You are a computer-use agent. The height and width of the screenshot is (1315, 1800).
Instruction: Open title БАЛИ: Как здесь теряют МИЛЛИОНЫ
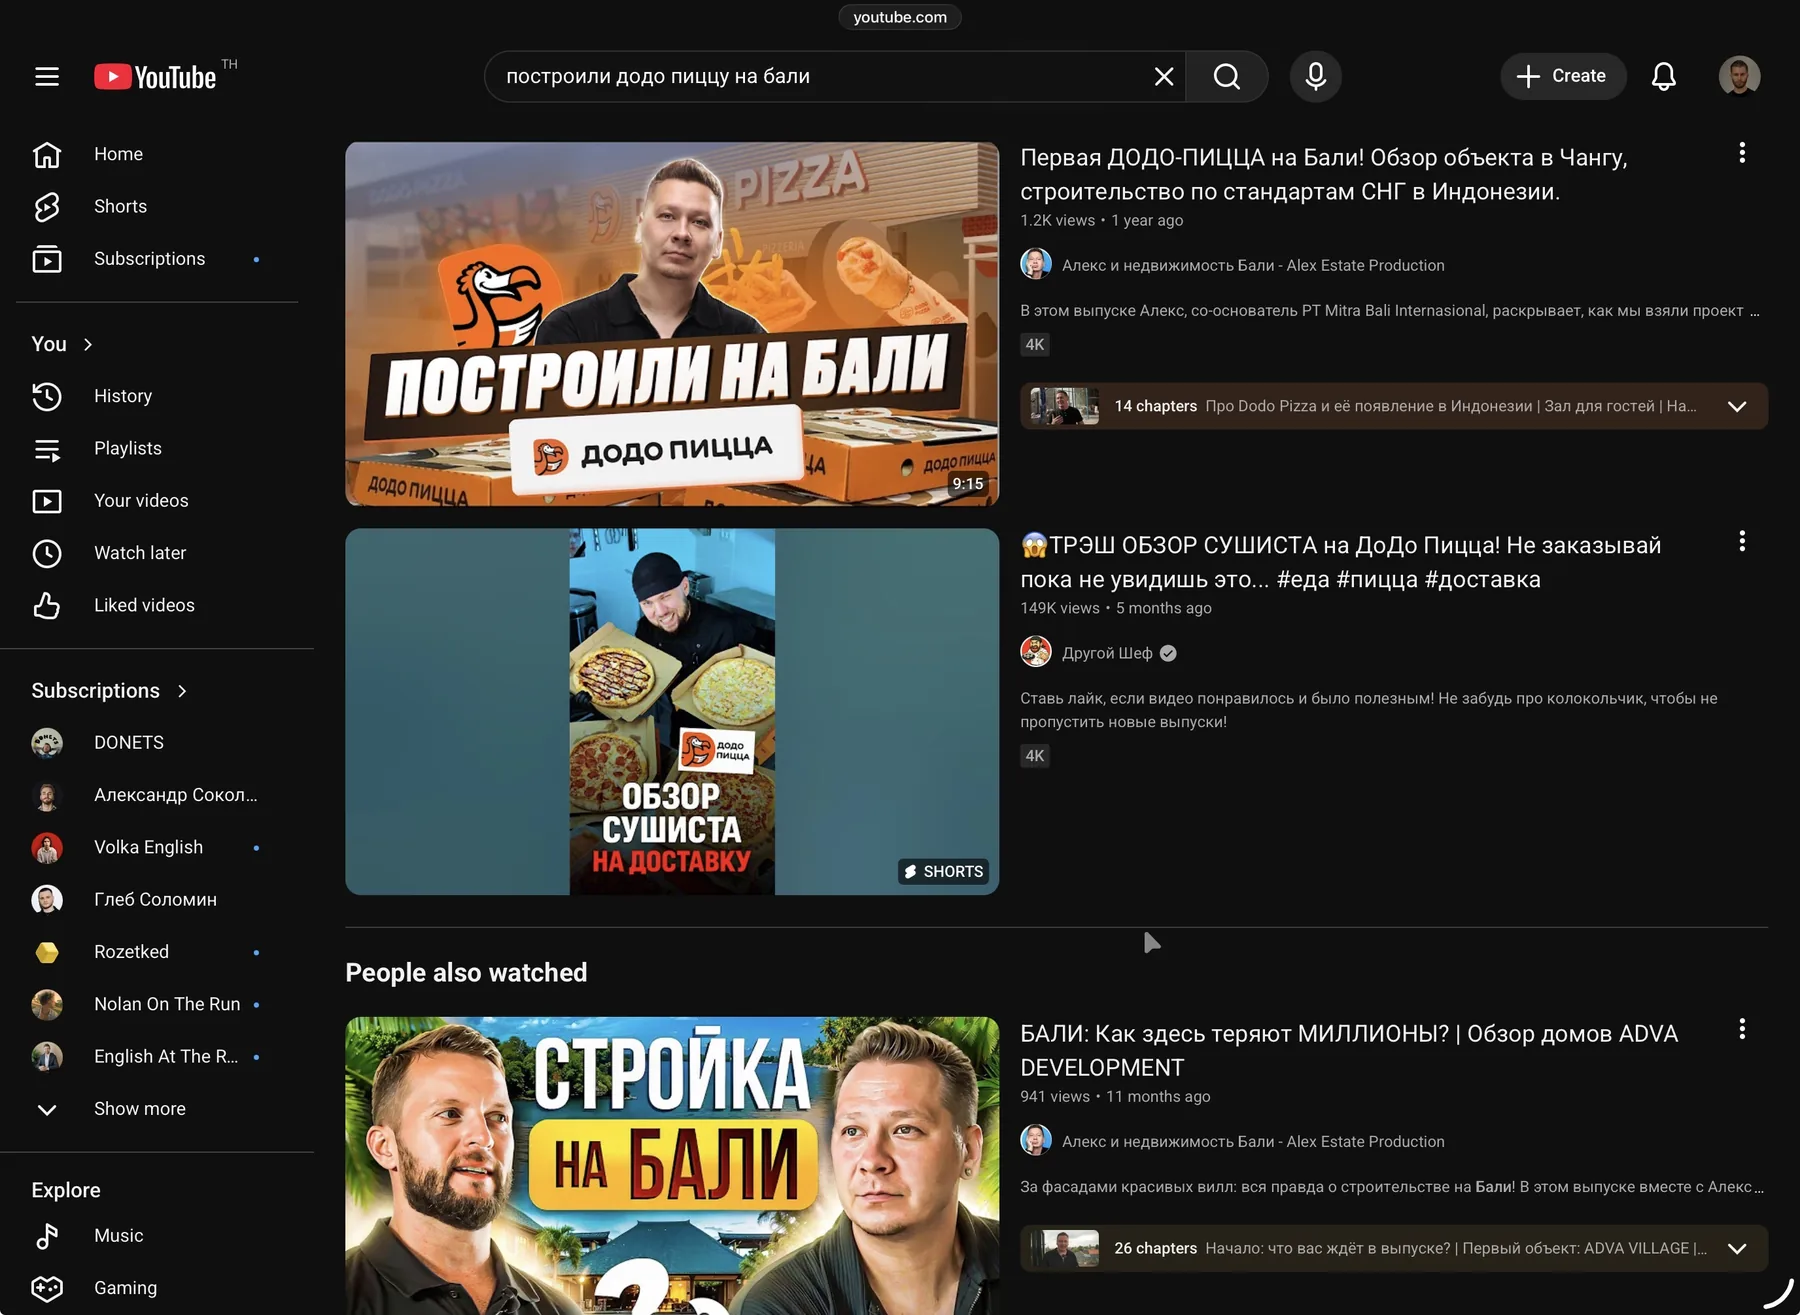pyautogui.click(x=1349, y=1050)
